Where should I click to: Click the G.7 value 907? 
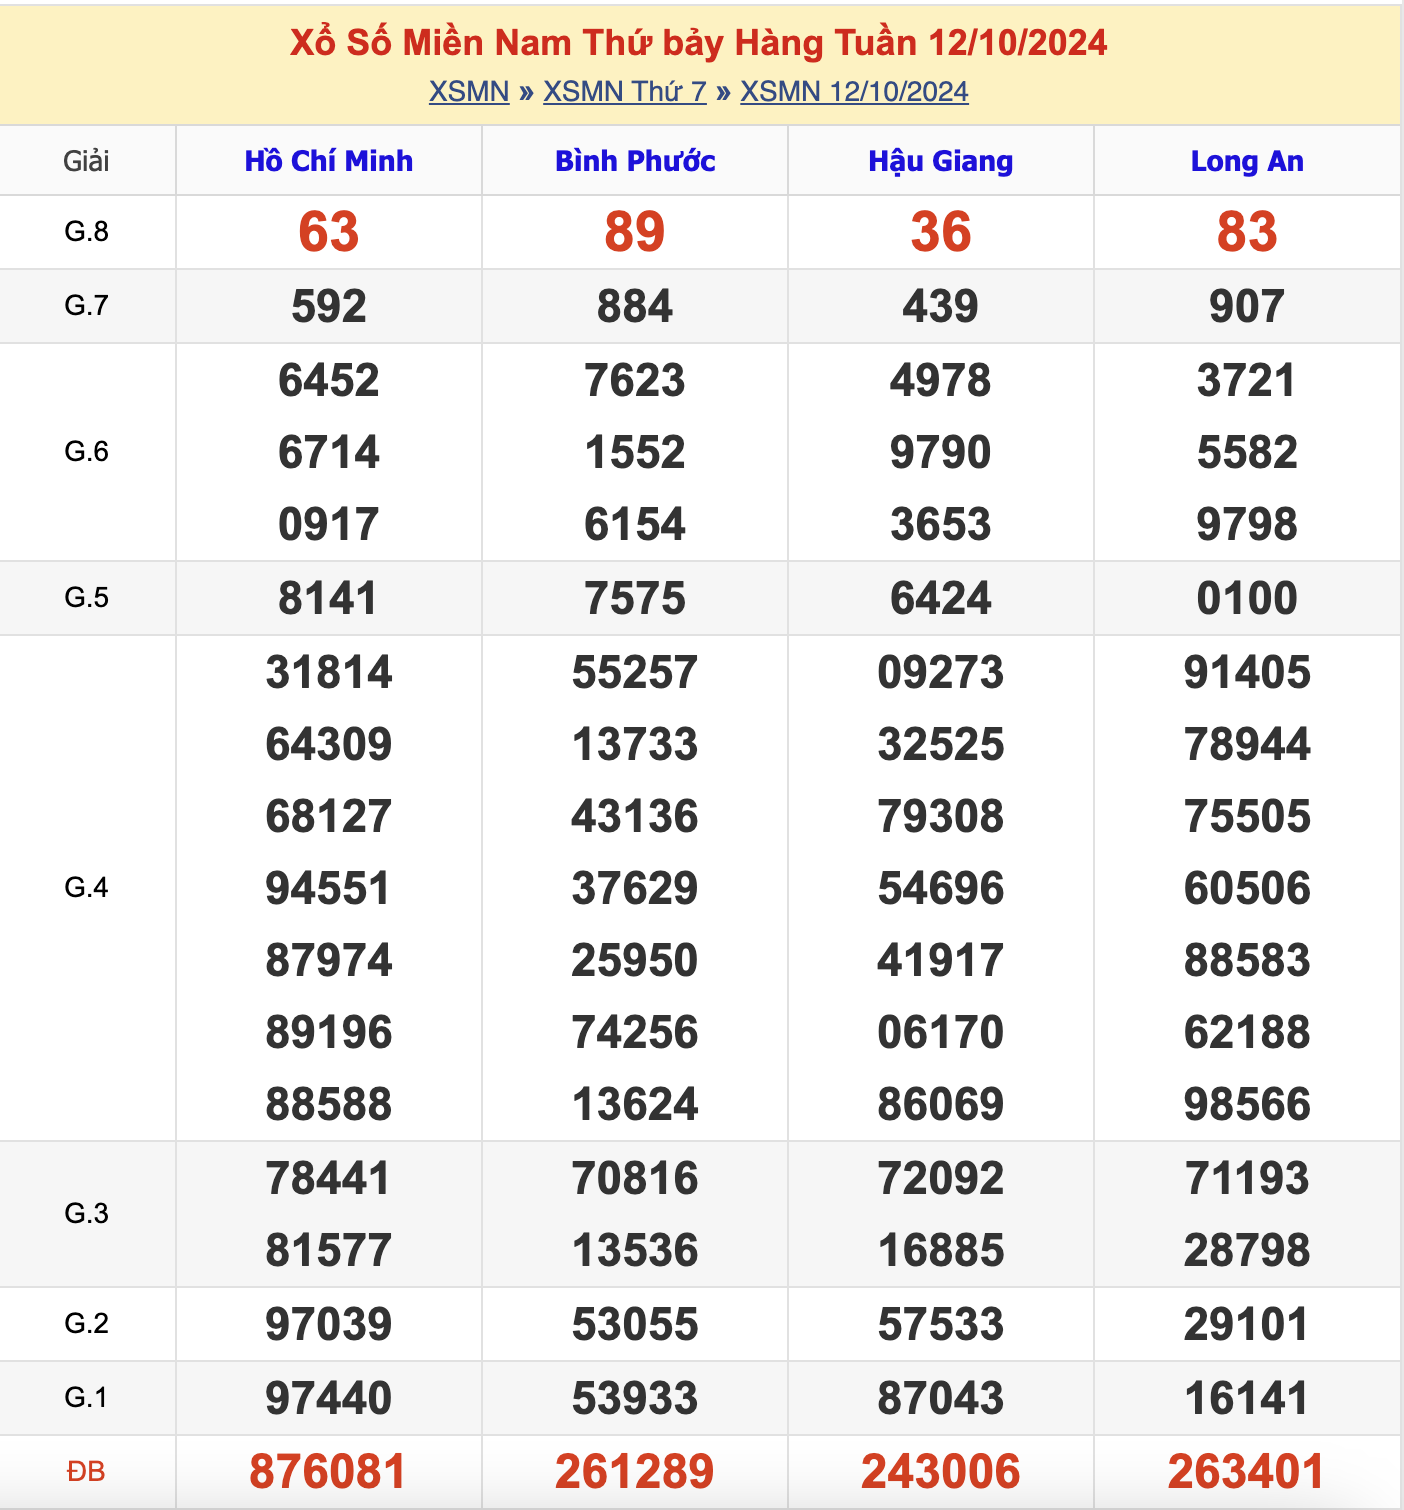click(1247, 306)
